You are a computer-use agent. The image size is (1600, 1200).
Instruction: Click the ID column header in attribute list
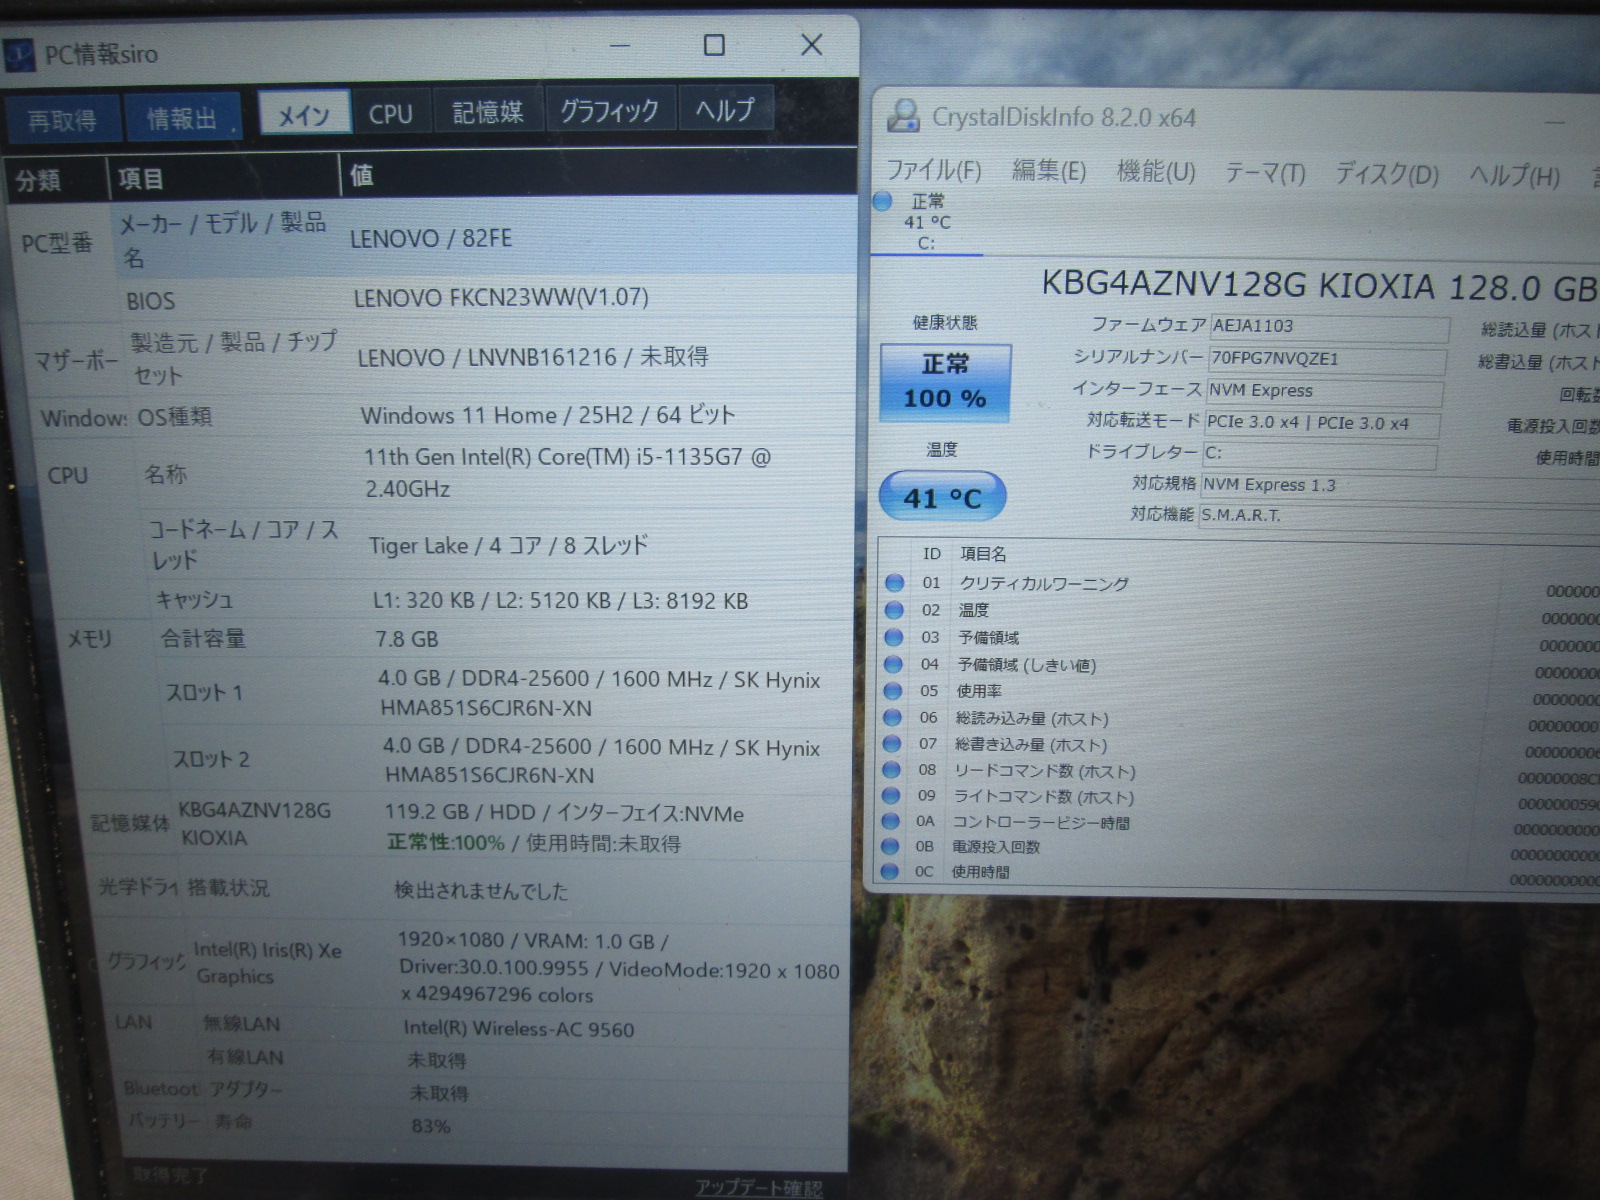pyautogui.click(x=931, y=554)
